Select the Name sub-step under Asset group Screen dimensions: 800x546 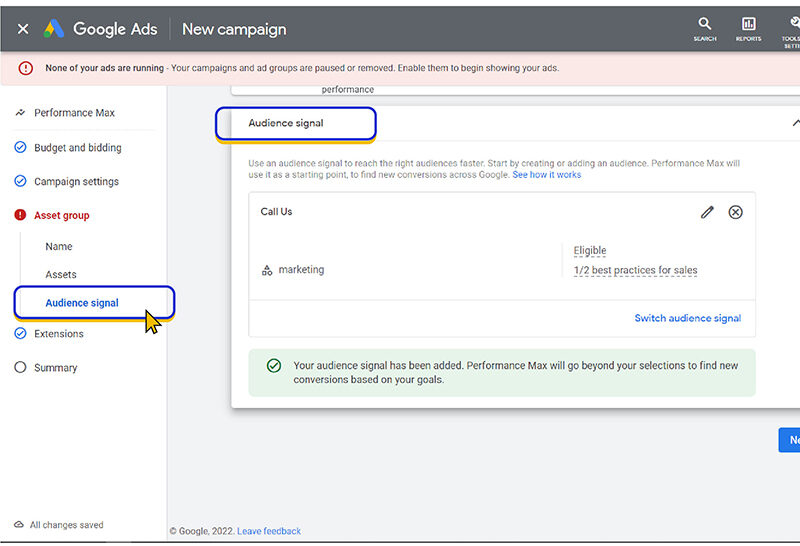click(x=59, y=246)
